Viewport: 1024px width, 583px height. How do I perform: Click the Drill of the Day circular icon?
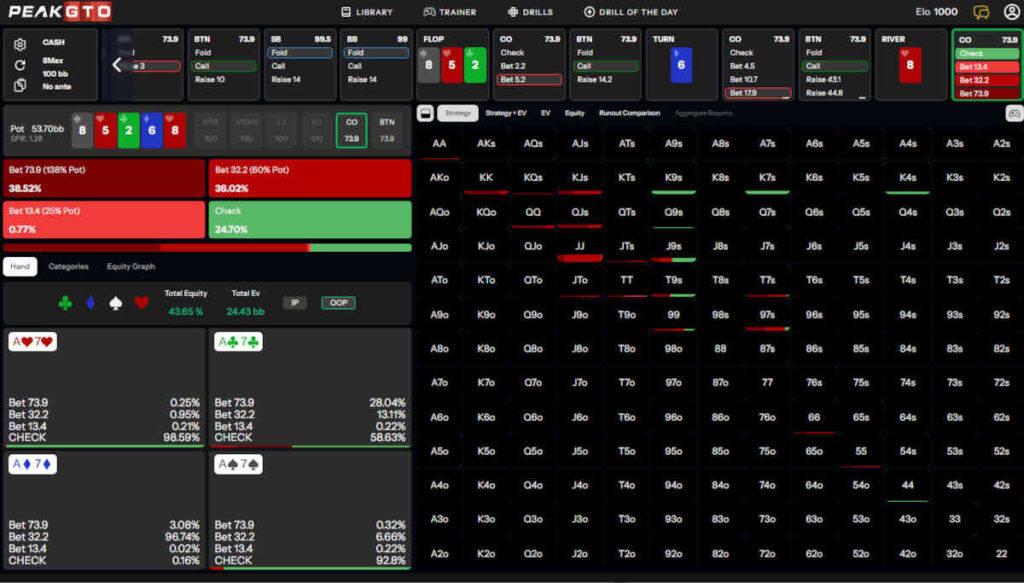coord(589,12)
